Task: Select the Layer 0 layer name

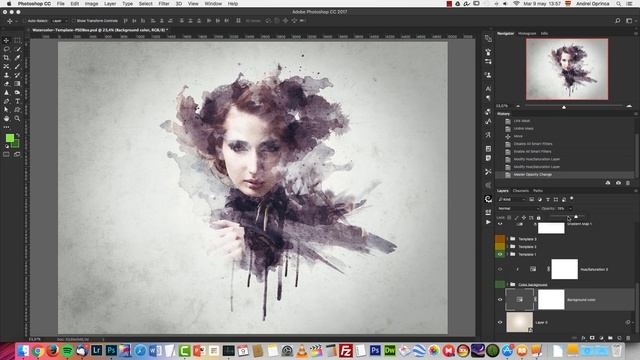Action: (x=541, y=322)
